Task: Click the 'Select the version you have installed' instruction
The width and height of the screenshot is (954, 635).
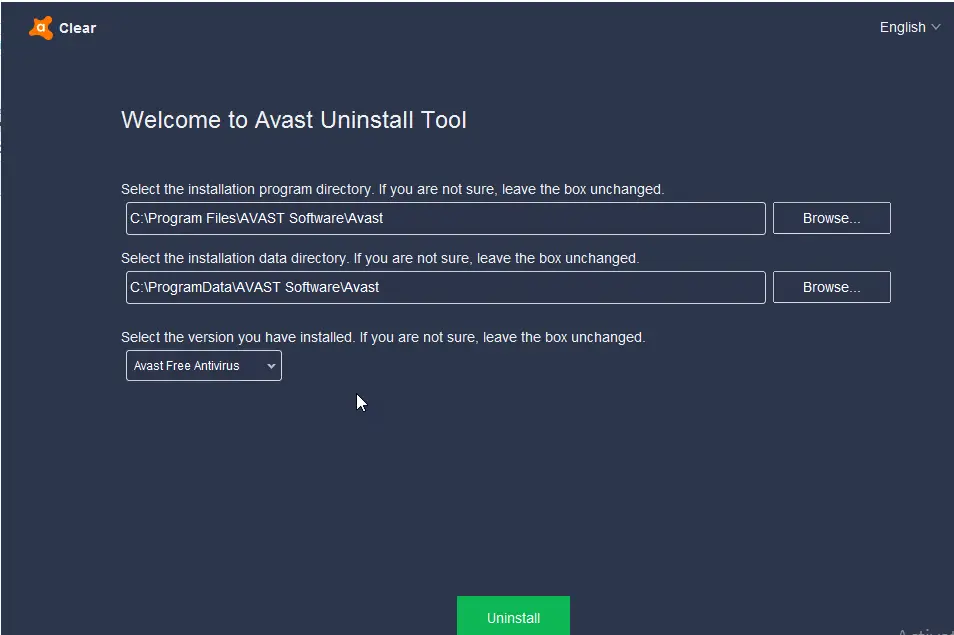Action: tap(383, 338)
